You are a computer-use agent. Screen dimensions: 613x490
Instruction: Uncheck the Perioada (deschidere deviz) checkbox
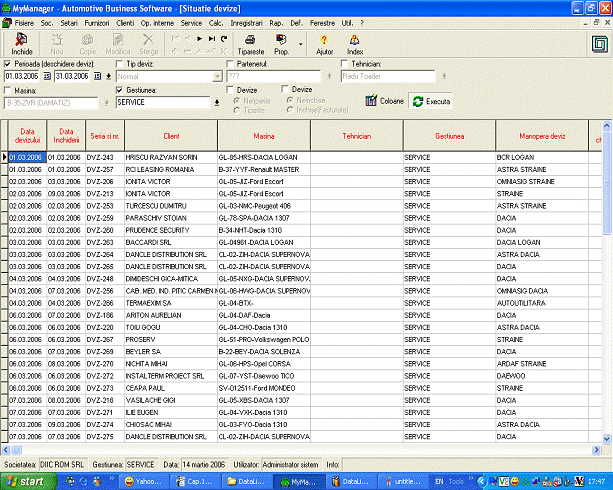[8, 63]
